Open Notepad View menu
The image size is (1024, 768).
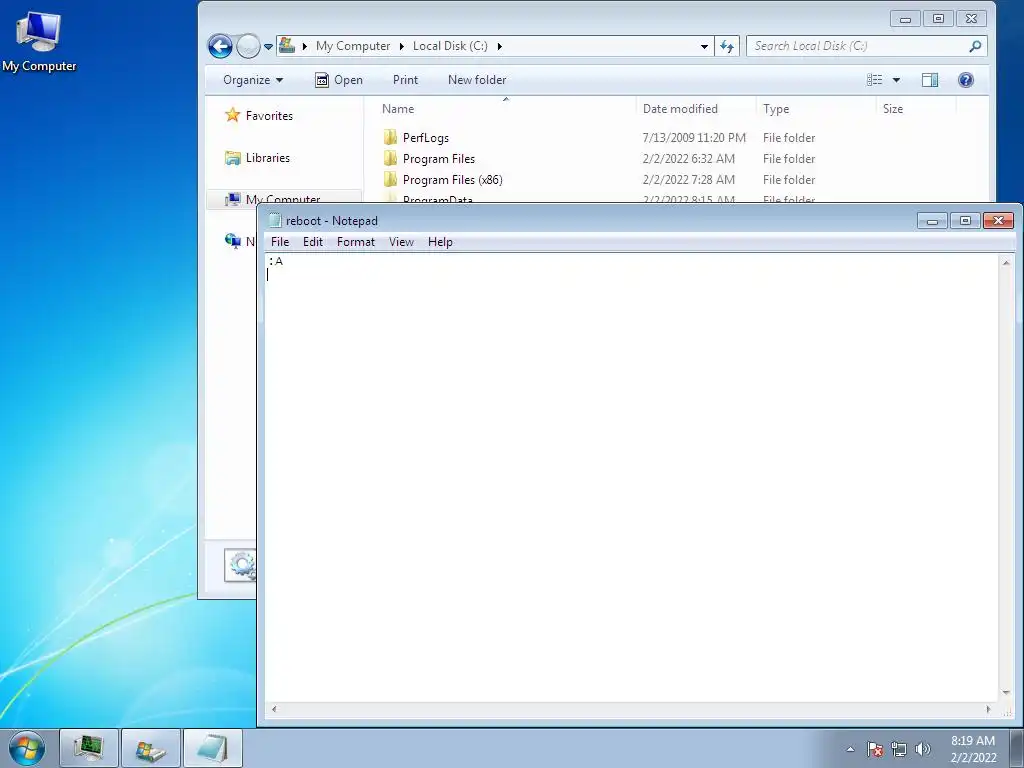(401, 242)
